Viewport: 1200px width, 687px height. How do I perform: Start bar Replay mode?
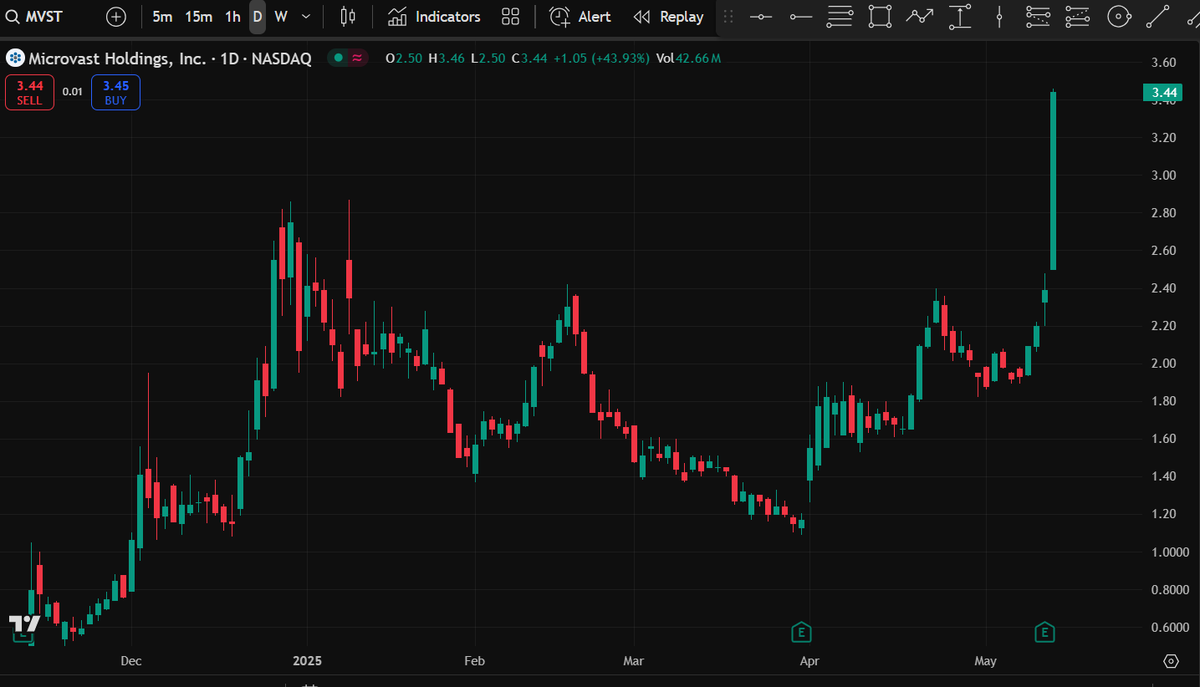tap(669, 17)
